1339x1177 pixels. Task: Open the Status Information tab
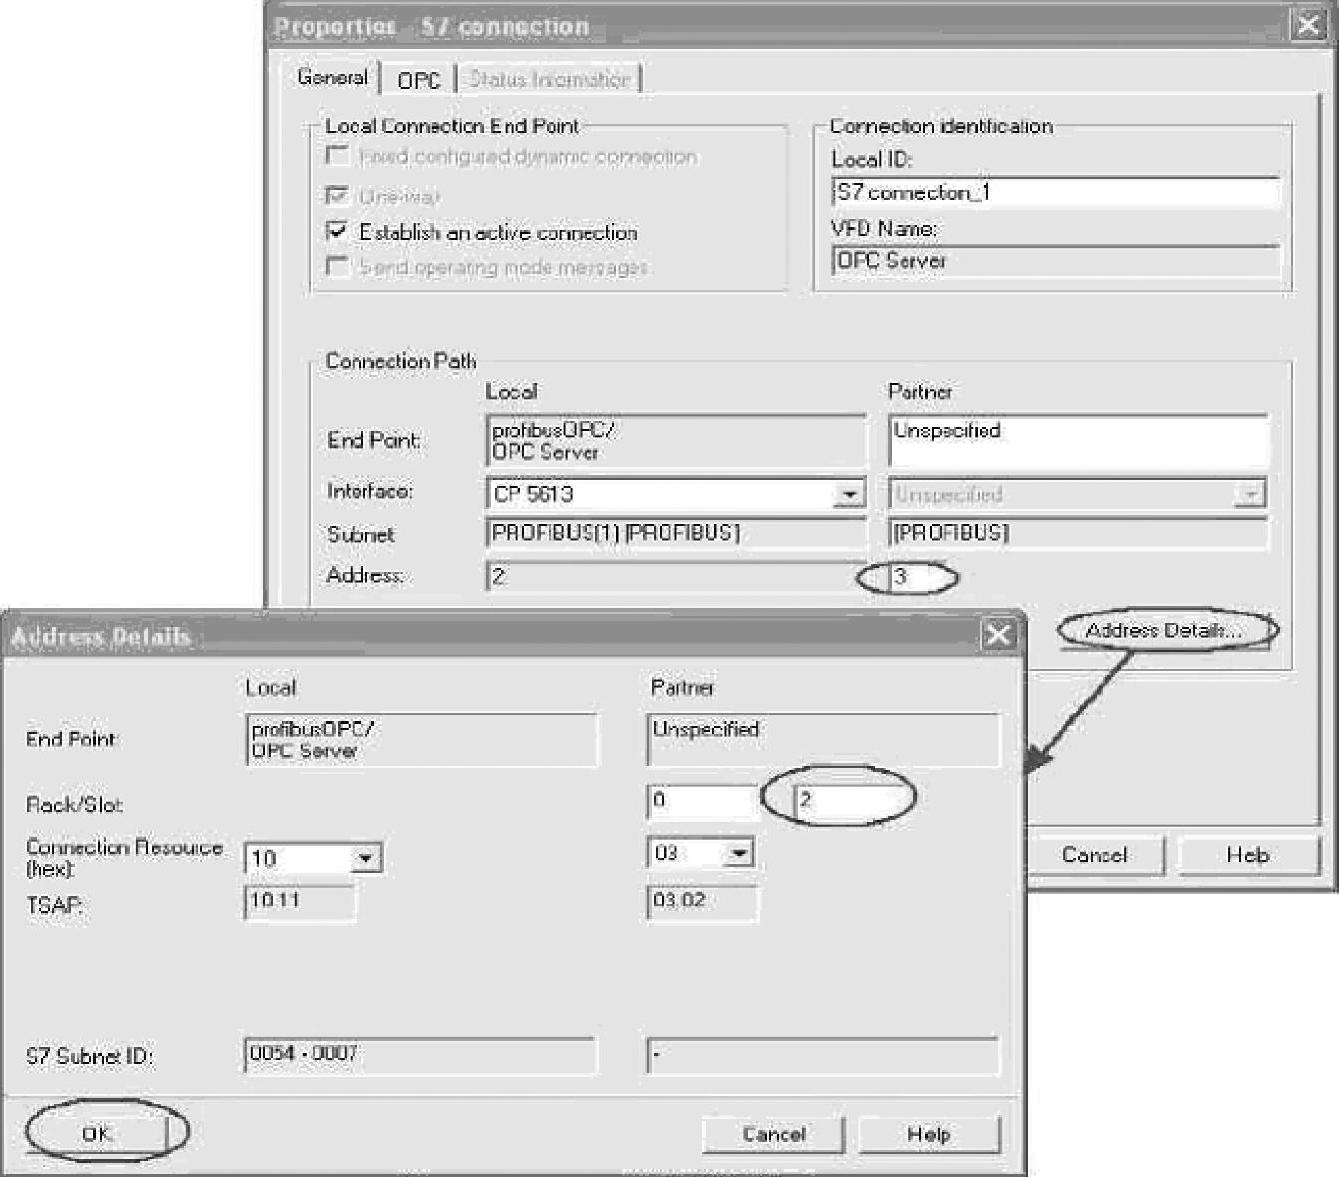549,80
